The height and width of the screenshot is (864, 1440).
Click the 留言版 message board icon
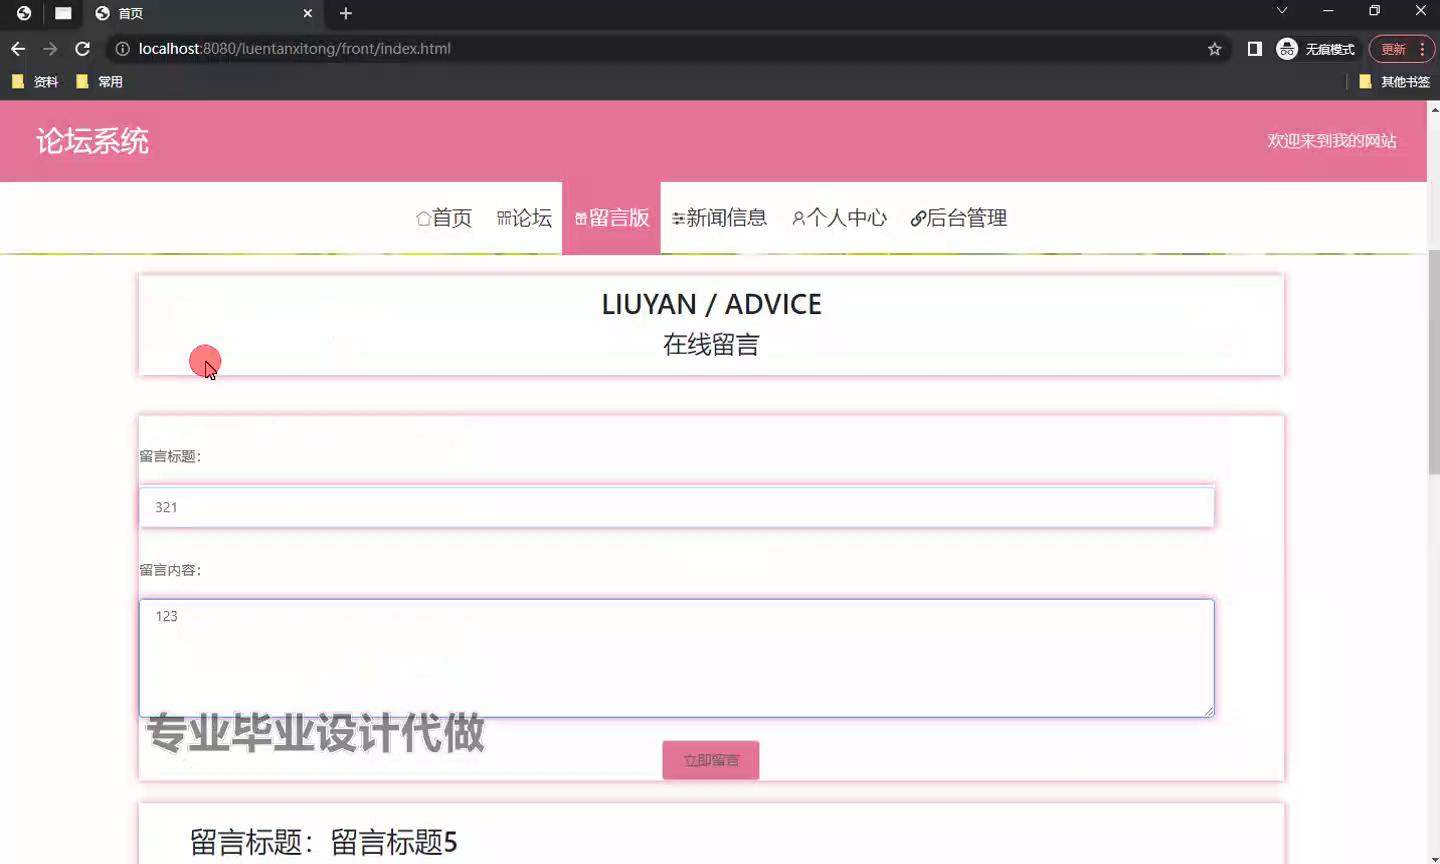tap(578, 217)
